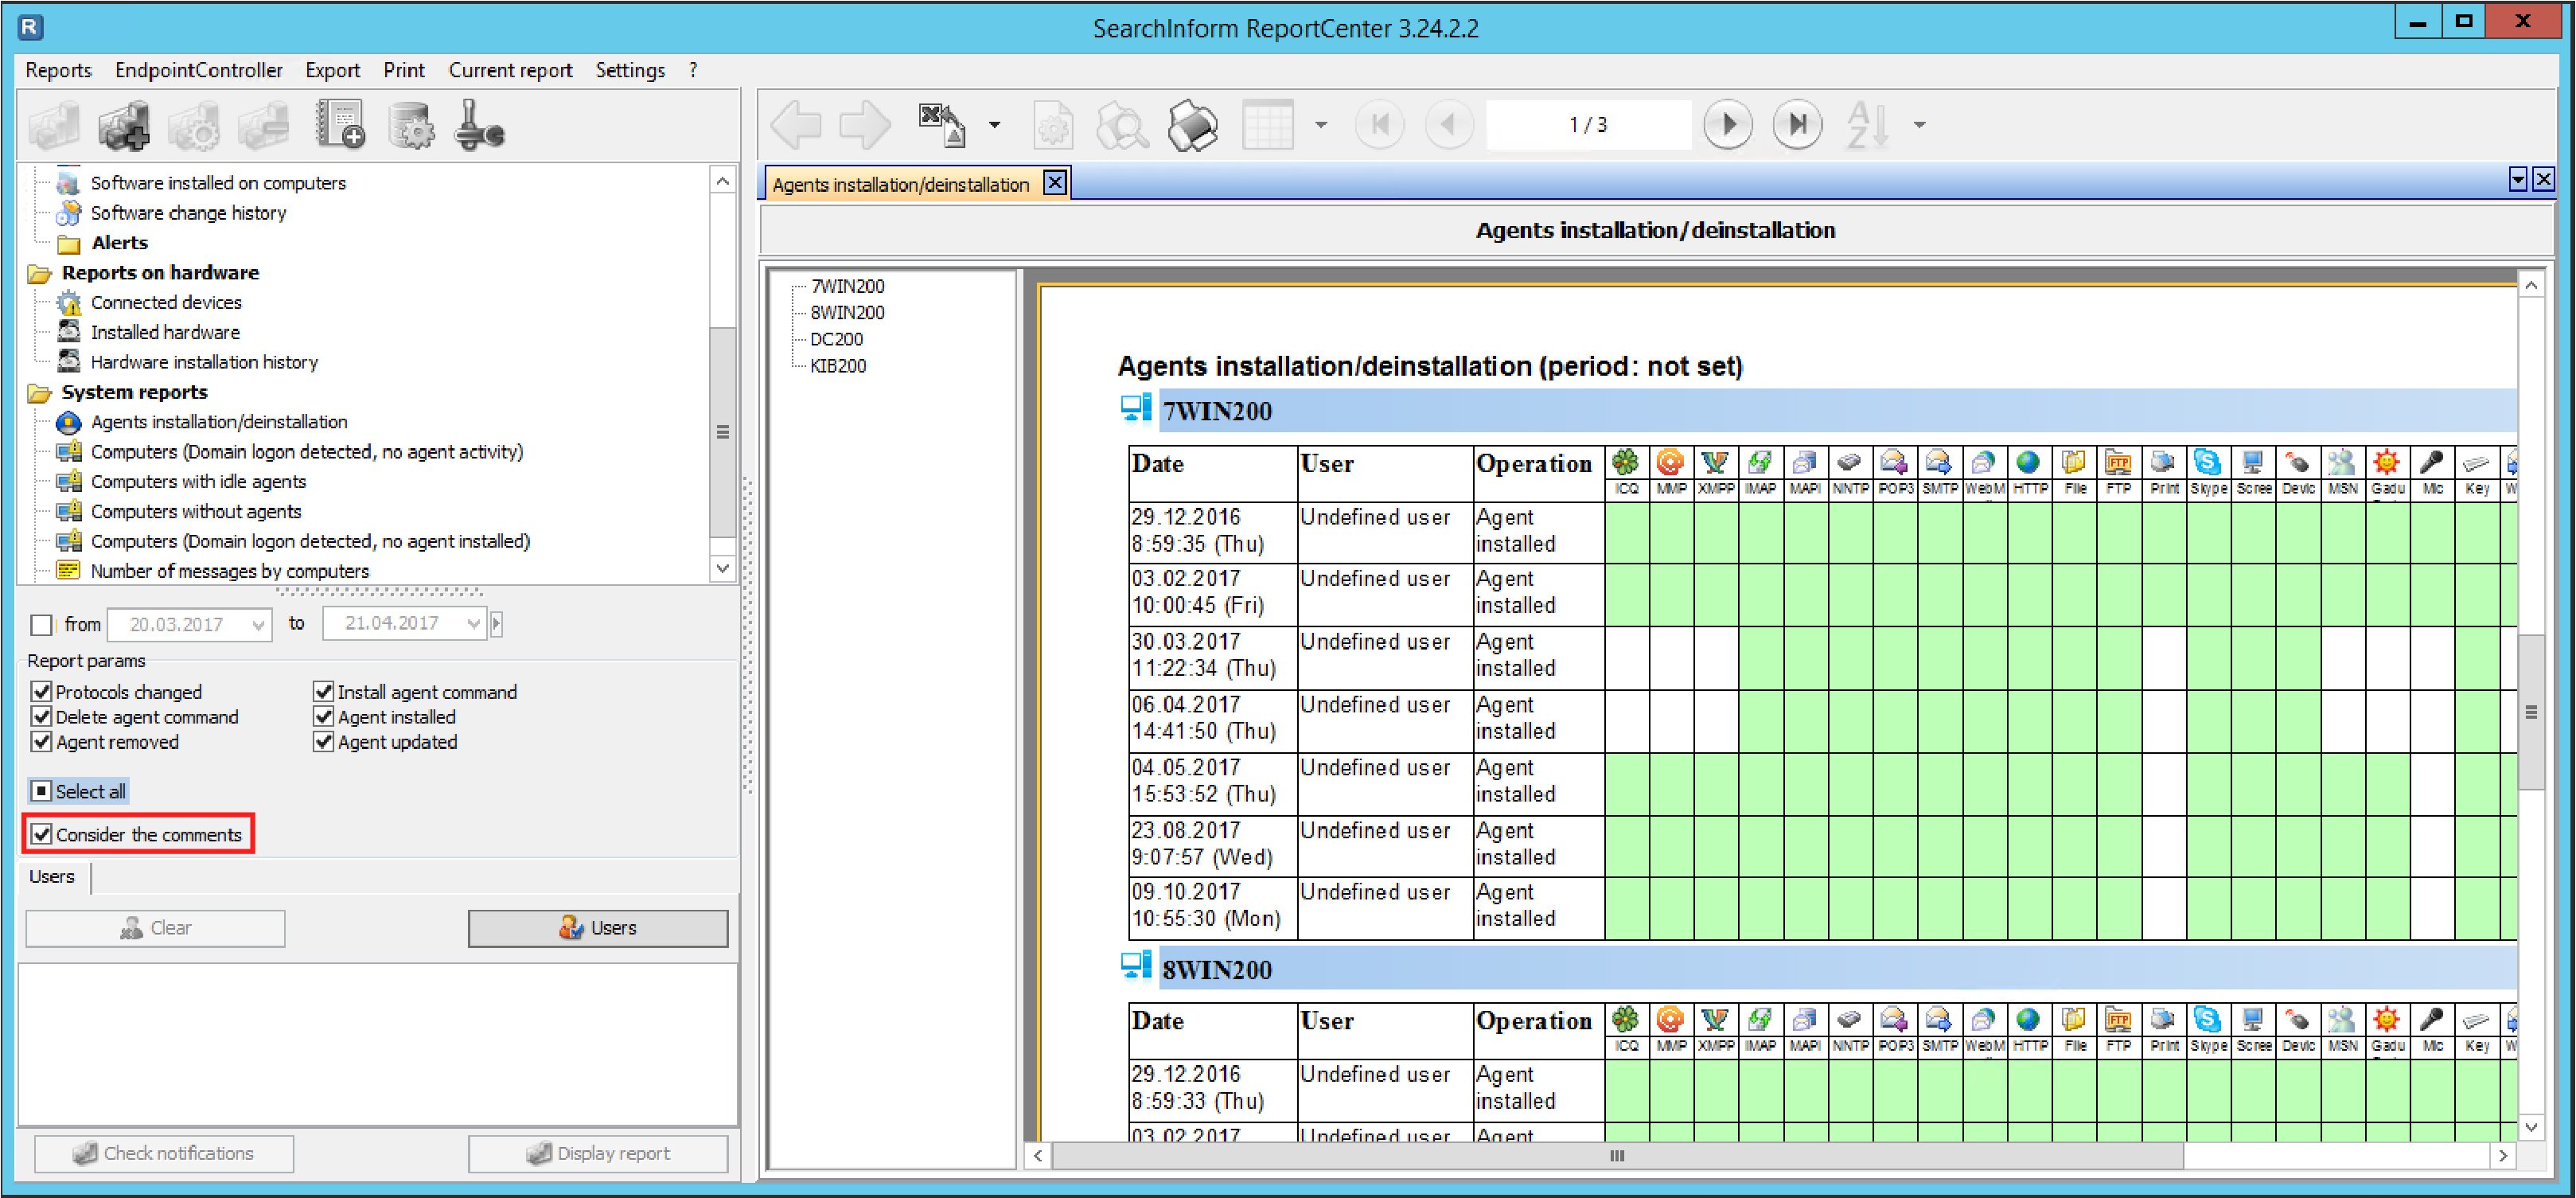Open the Current report menu
2576x1198 pixels.
[510, 70]
